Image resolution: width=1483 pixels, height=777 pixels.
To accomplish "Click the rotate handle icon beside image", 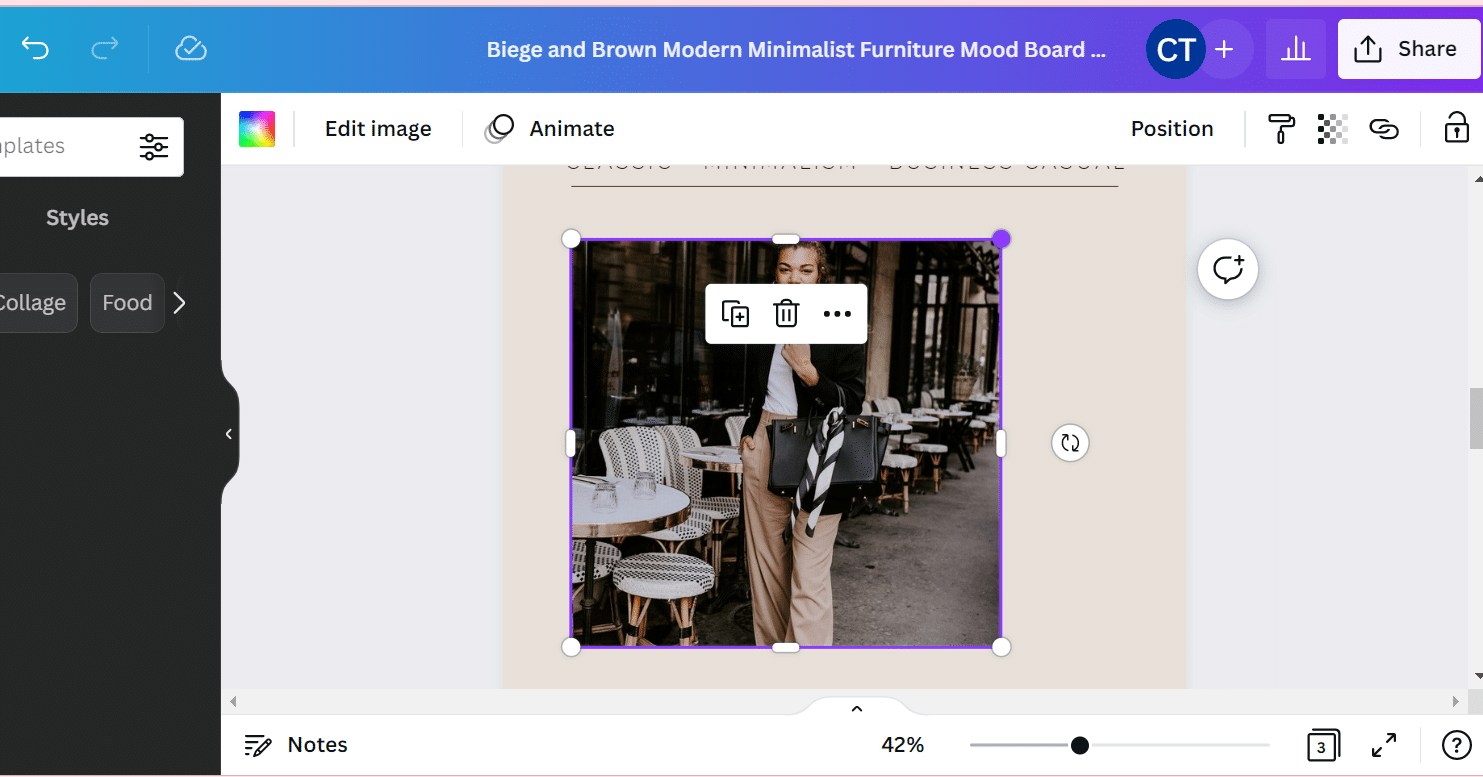I will (x=1070, y=443).
